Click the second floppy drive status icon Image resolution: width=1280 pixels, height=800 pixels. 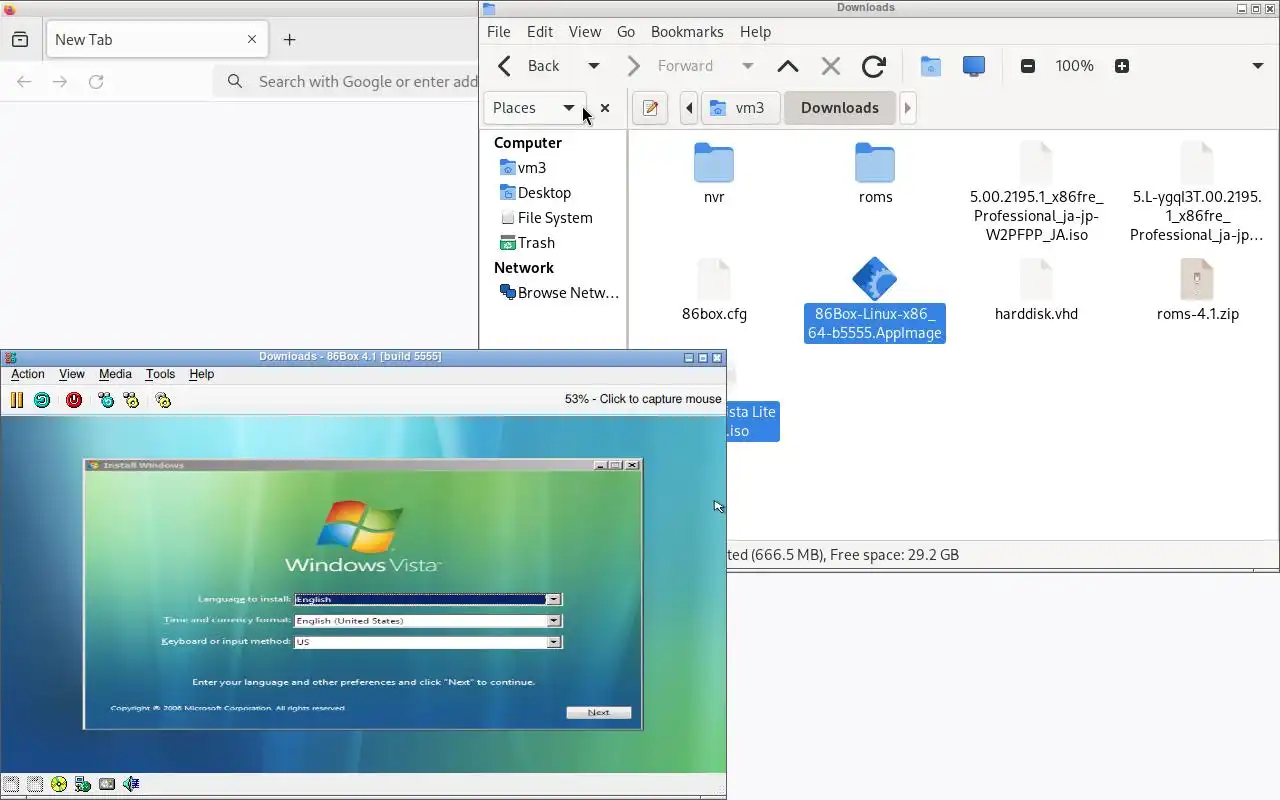[35, 784]
